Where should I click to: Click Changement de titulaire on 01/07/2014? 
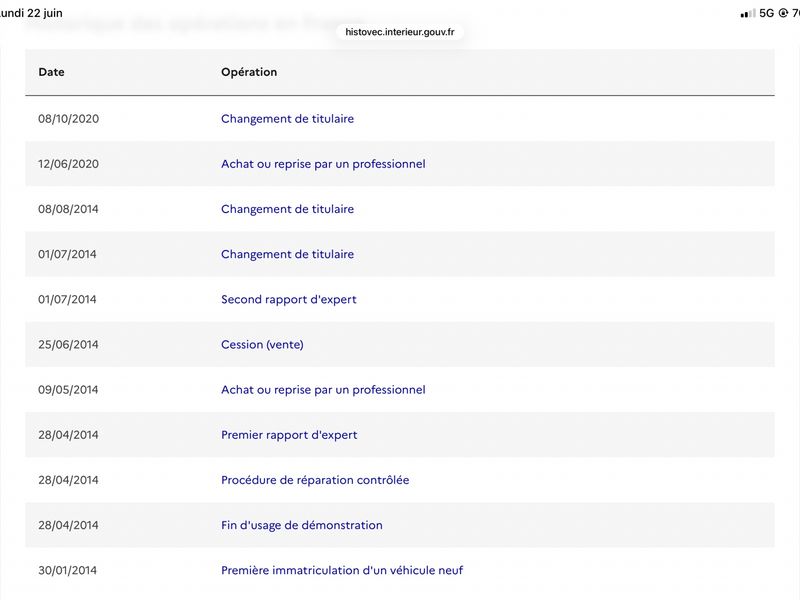[287, 254]
